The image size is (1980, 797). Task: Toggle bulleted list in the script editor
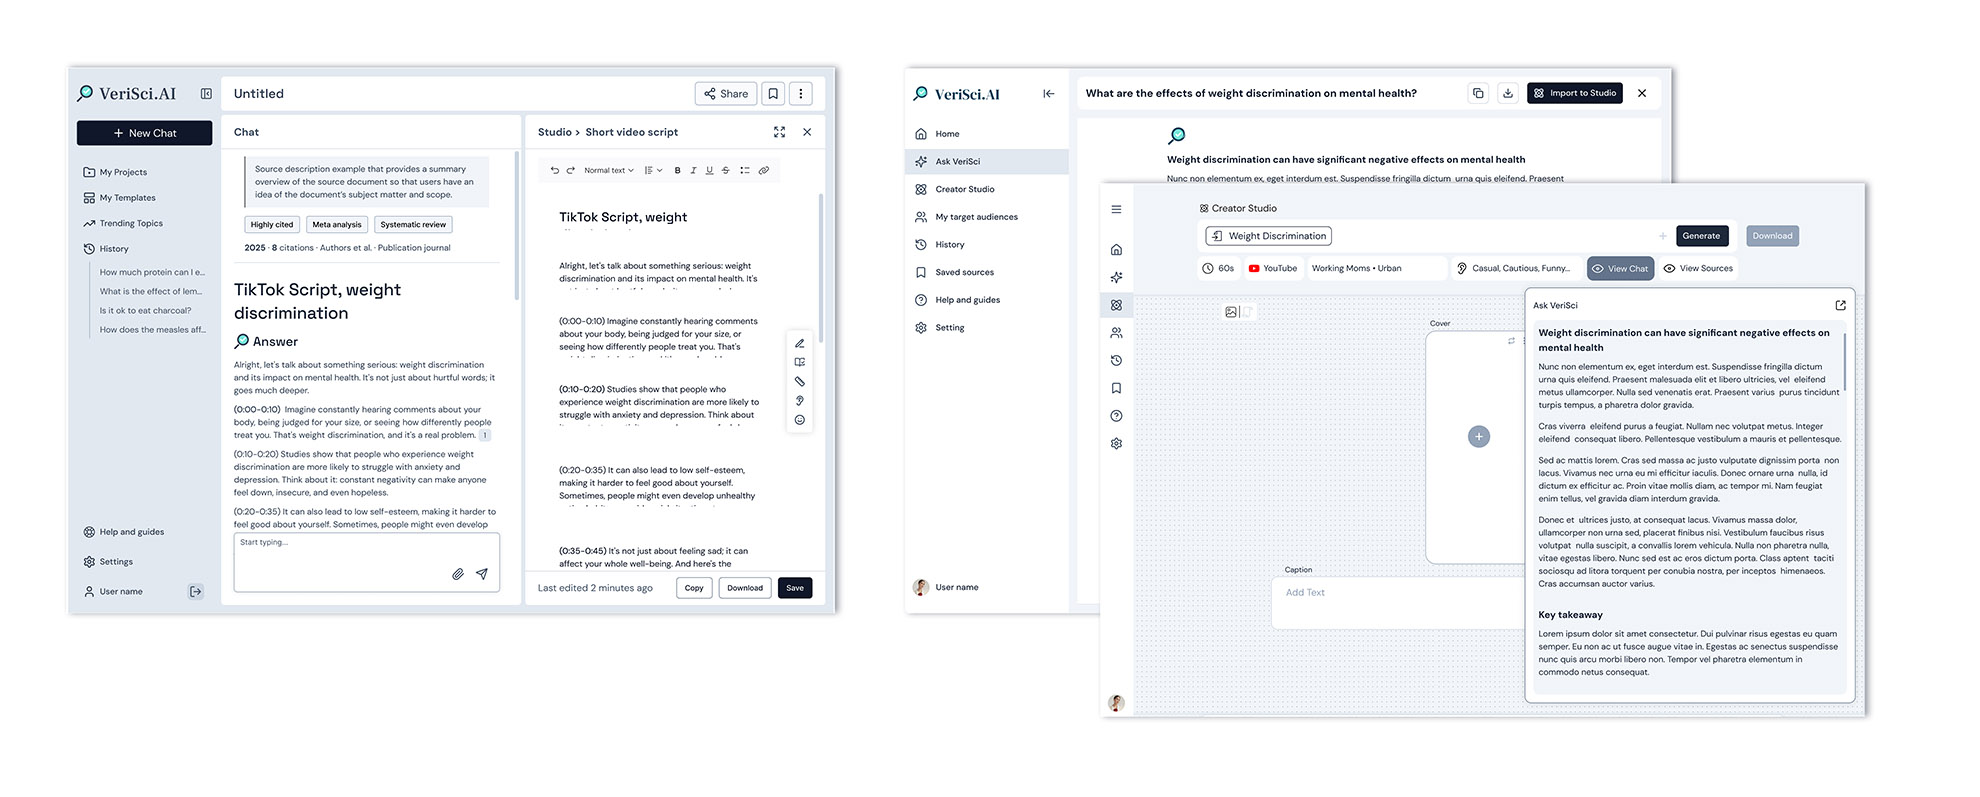point(745,171)
